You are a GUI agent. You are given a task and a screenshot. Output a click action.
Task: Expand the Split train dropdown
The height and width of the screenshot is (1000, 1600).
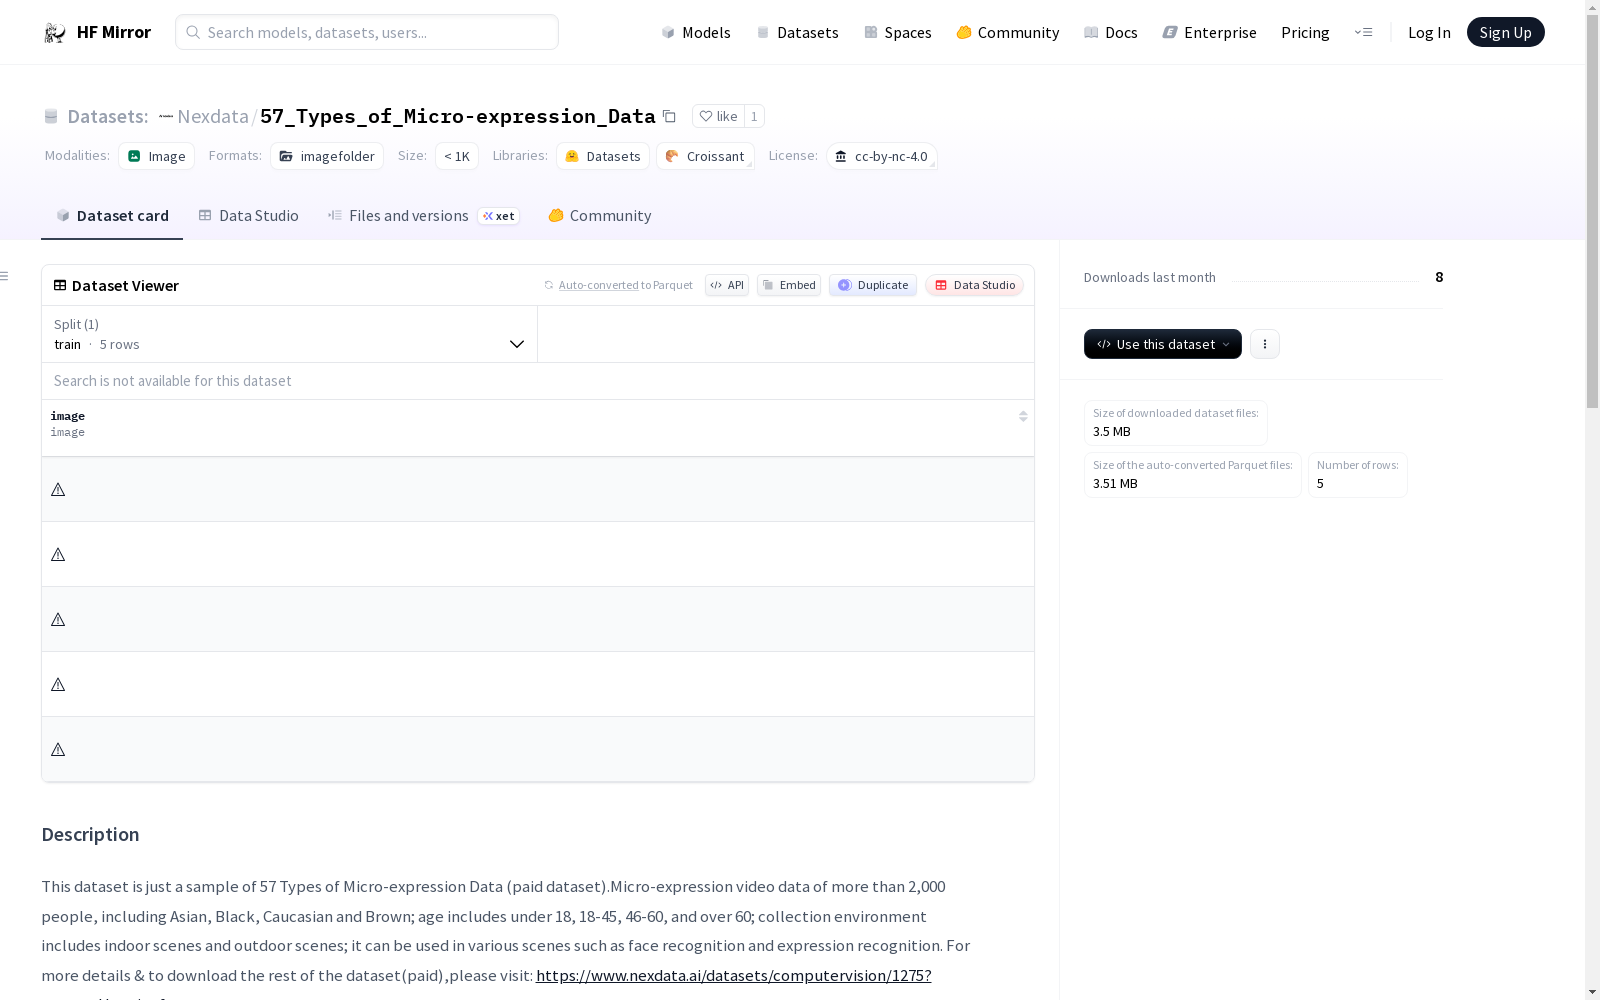pyautogui.click(x=290, y=334)
